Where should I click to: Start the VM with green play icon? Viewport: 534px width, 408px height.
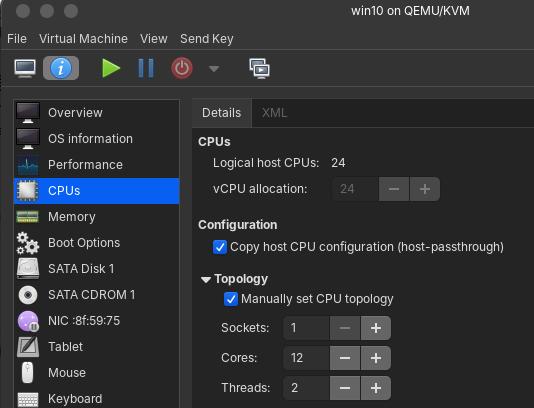(111, 68)
